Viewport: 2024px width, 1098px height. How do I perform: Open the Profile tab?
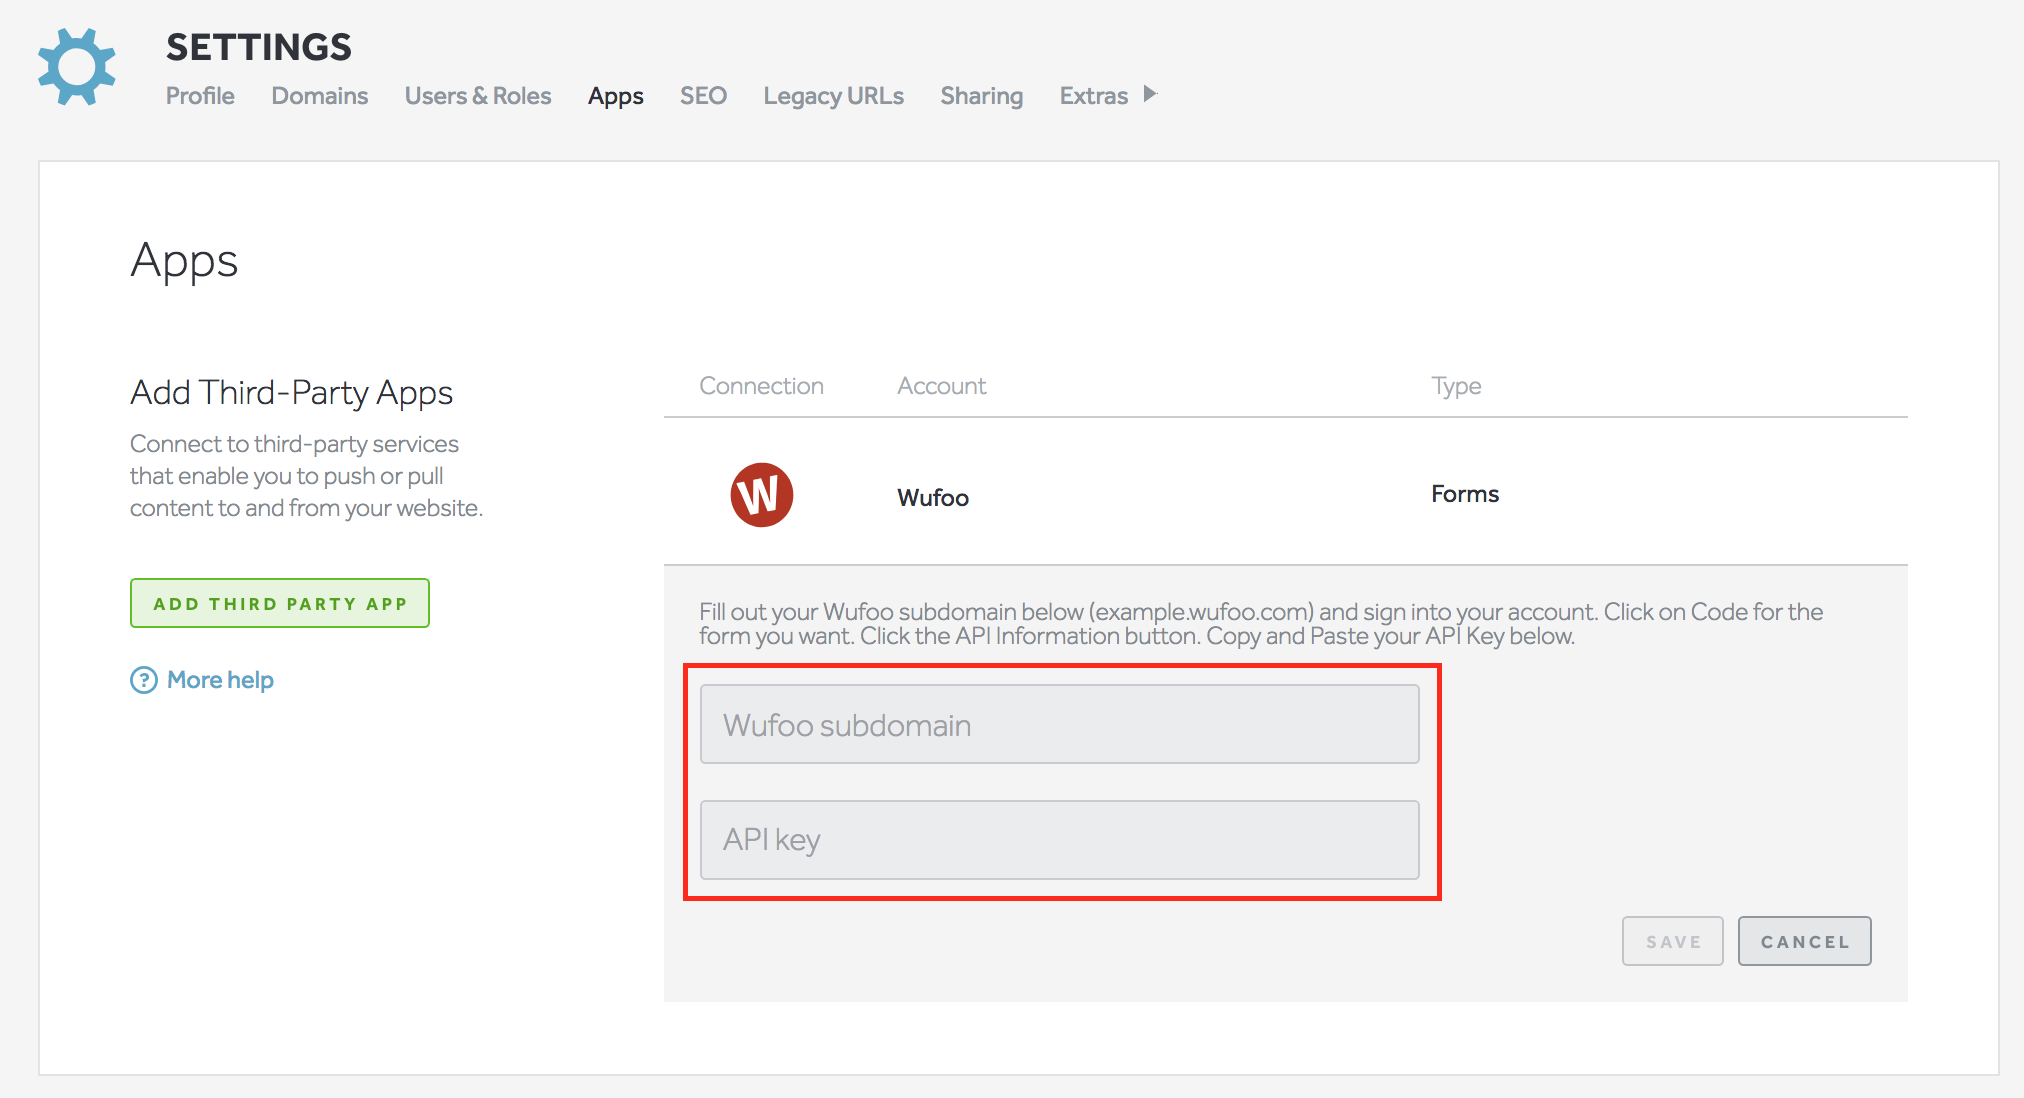[x=200, y=96]
